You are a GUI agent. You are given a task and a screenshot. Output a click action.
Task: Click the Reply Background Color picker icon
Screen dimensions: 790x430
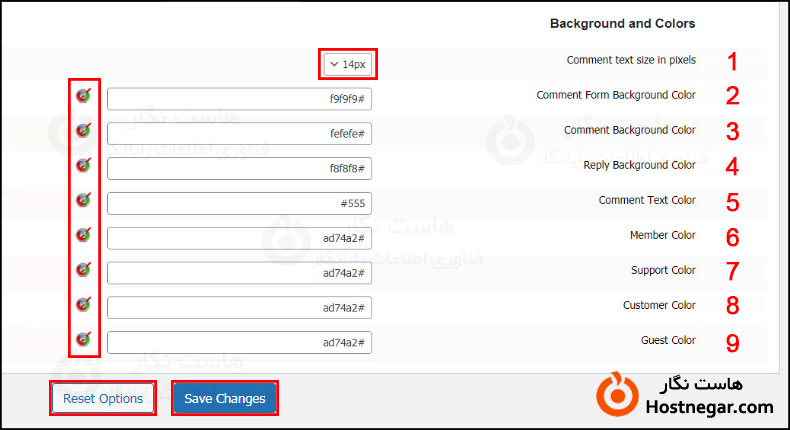pyautogui.click(x=84, y=165)
